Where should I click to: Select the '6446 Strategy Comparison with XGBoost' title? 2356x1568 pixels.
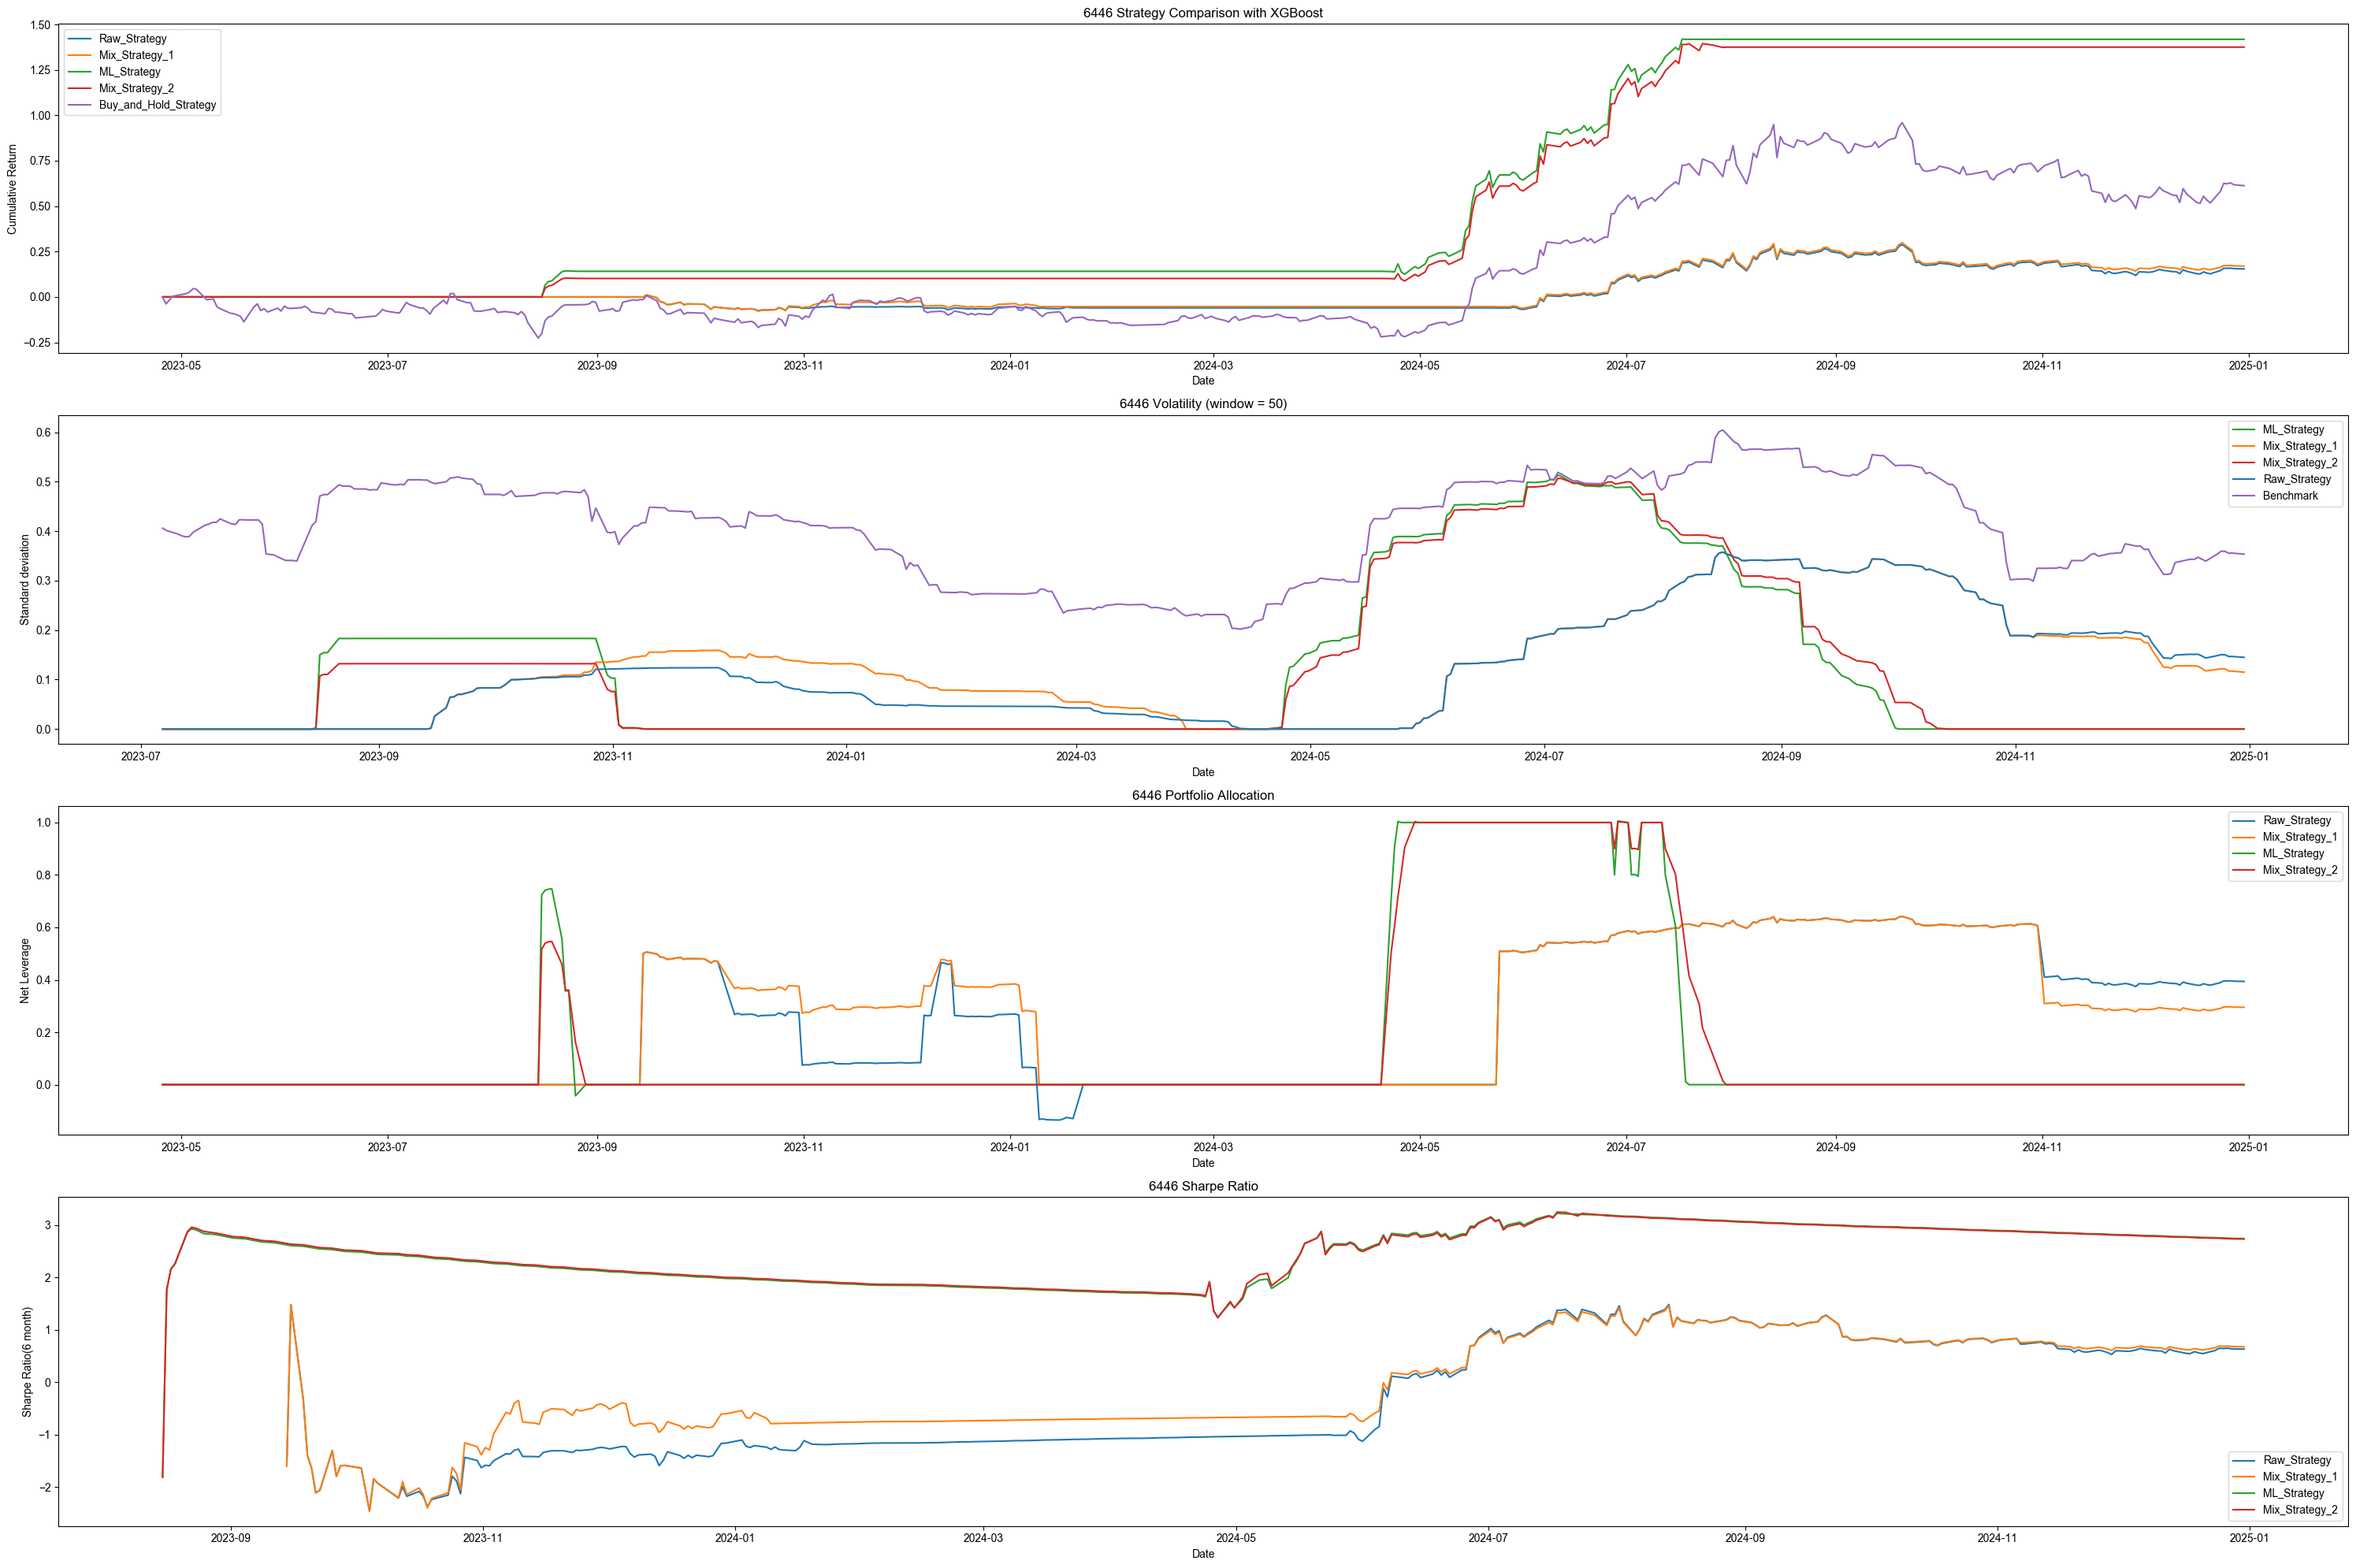coord(1203,13)
